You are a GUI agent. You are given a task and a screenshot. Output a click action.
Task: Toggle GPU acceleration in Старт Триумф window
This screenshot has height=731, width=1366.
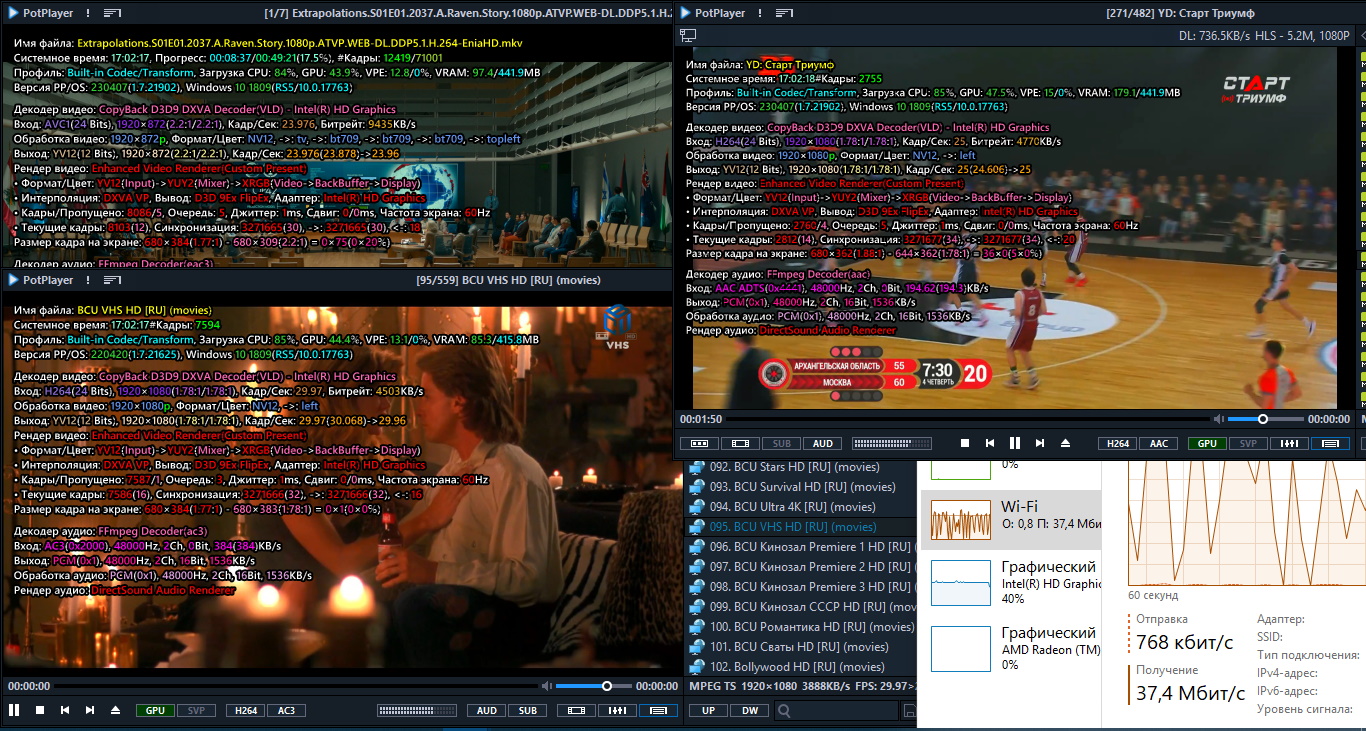click(1207, 443)
